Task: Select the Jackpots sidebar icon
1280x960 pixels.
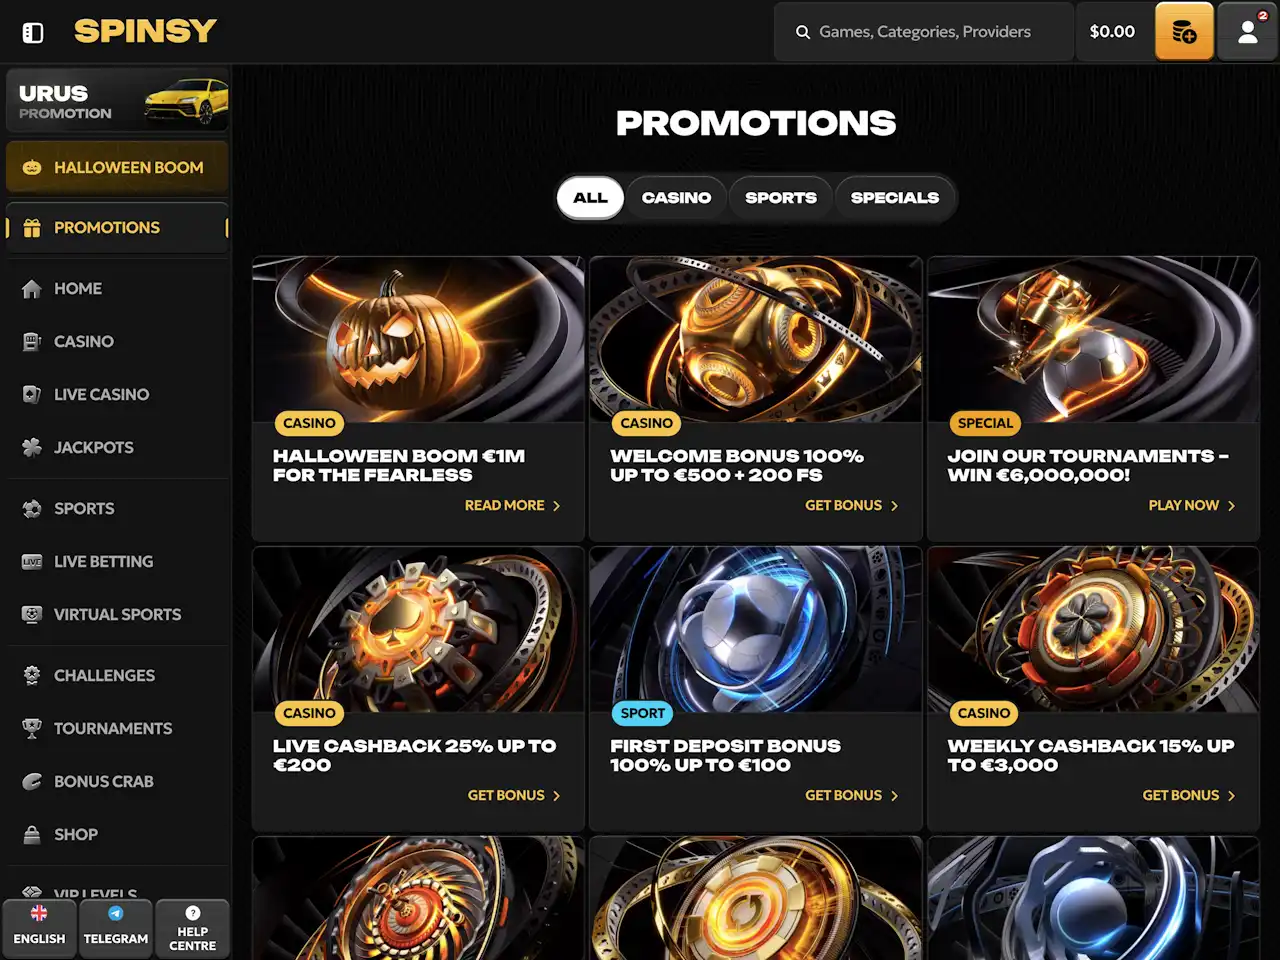Action: point(32,447)
